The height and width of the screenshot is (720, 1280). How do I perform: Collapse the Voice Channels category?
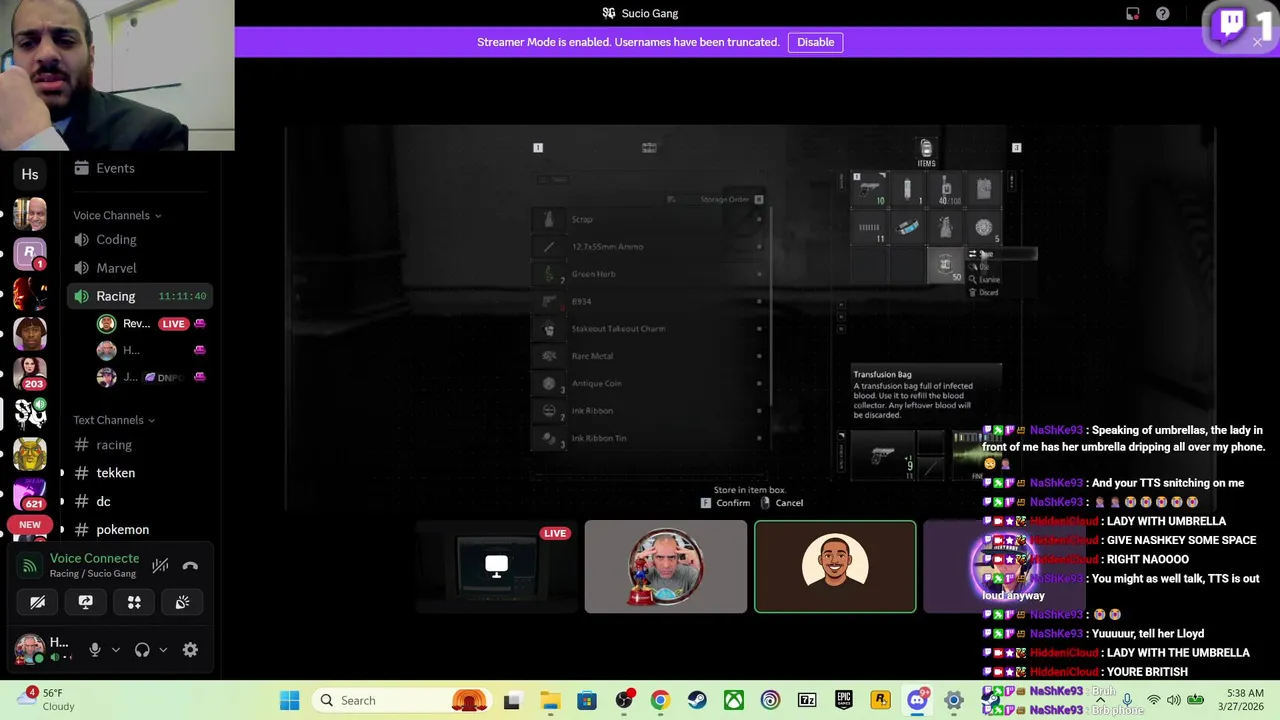(116, 215)
